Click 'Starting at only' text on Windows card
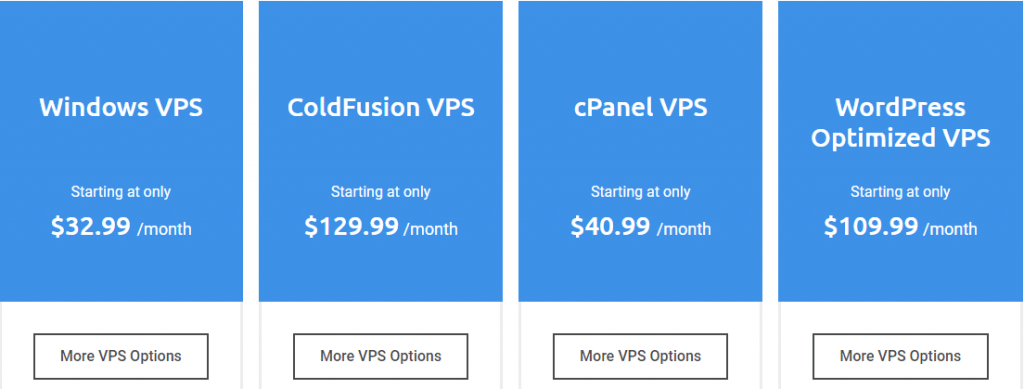1024x389 pixels. click(x=121, y=192)
